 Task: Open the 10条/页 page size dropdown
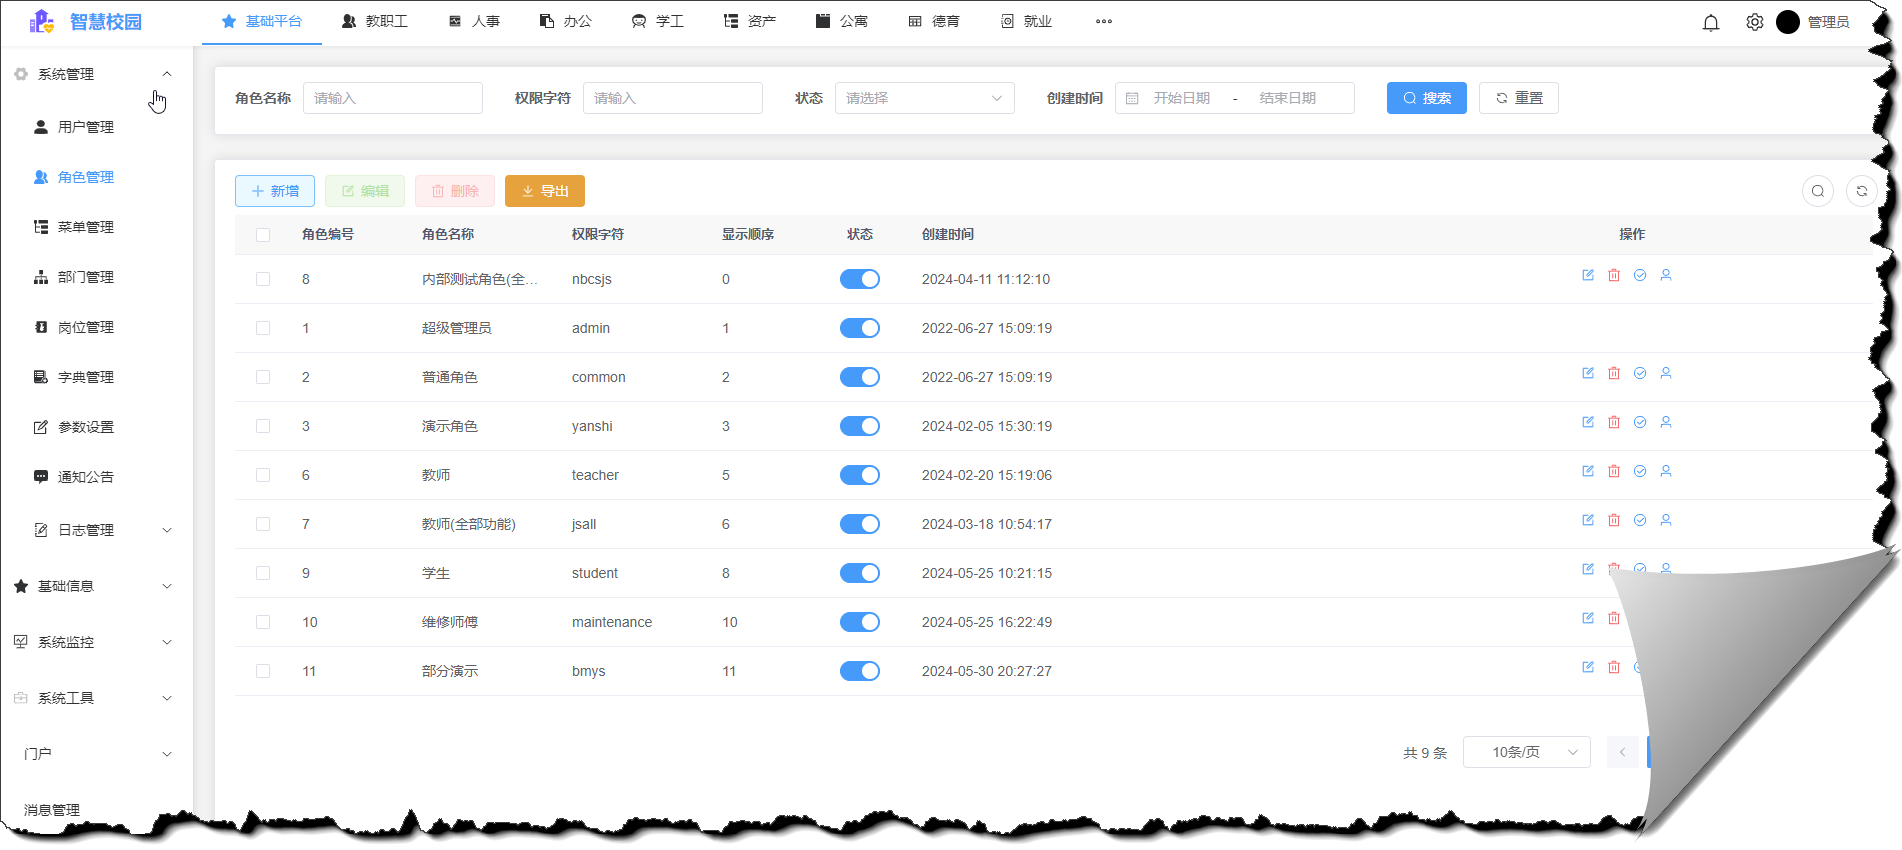1526,752
